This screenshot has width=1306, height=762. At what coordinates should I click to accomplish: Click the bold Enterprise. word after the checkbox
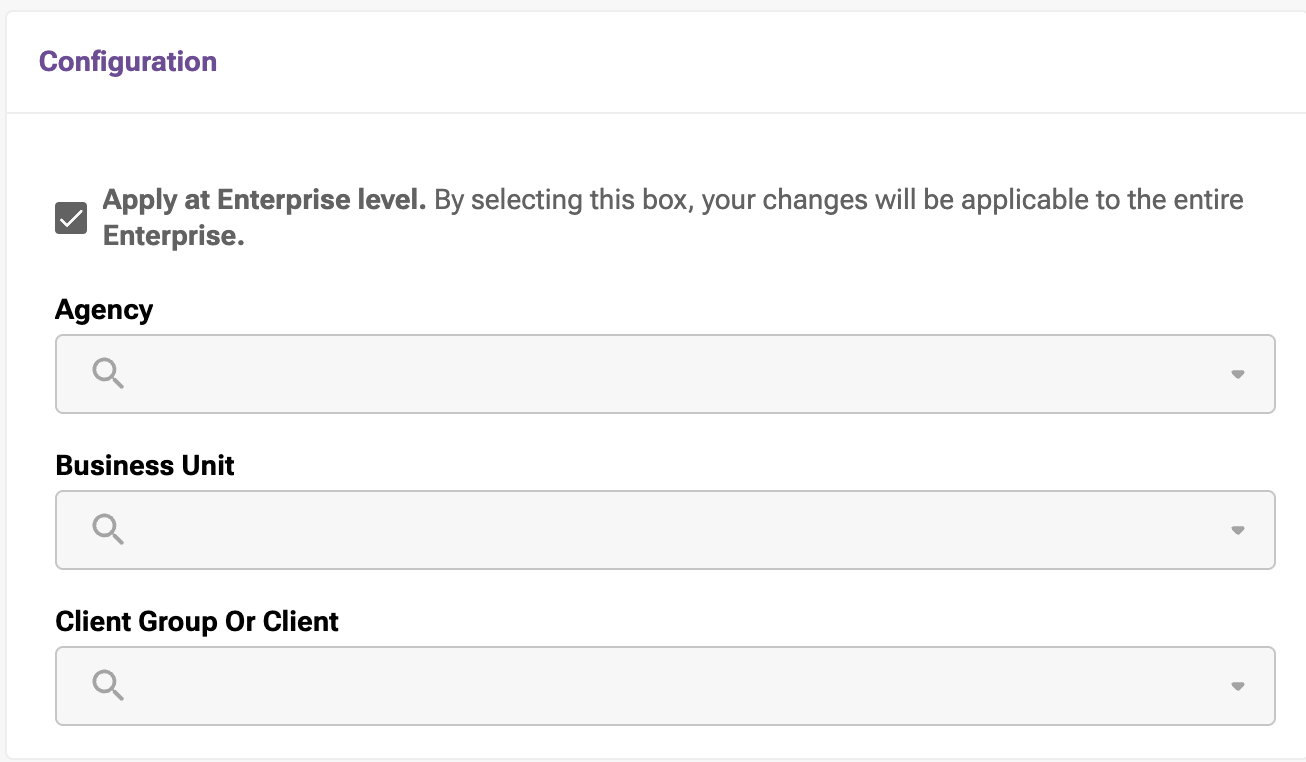point(174,237)
